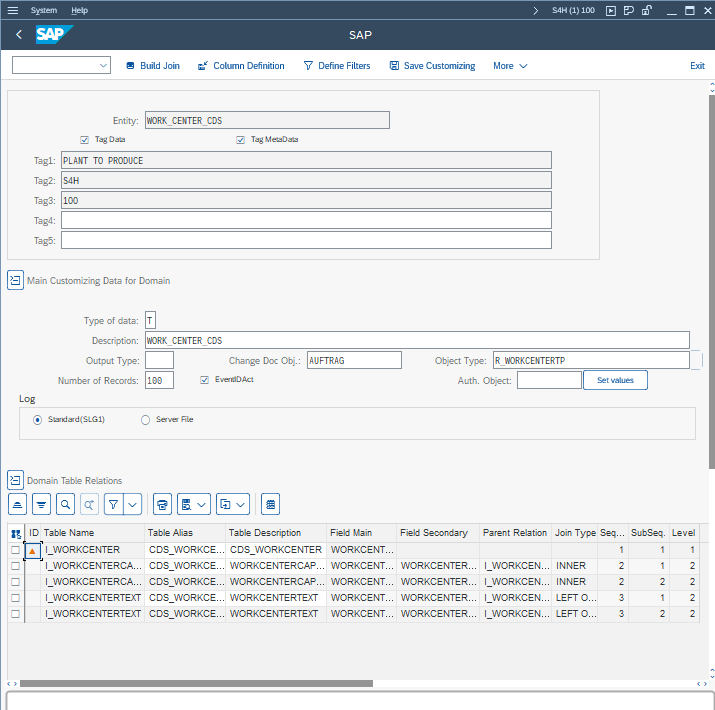Click the sort descending toolbar icon
Image resolution: width=715 pixels, height=710 pixels.
click(41, 504)
